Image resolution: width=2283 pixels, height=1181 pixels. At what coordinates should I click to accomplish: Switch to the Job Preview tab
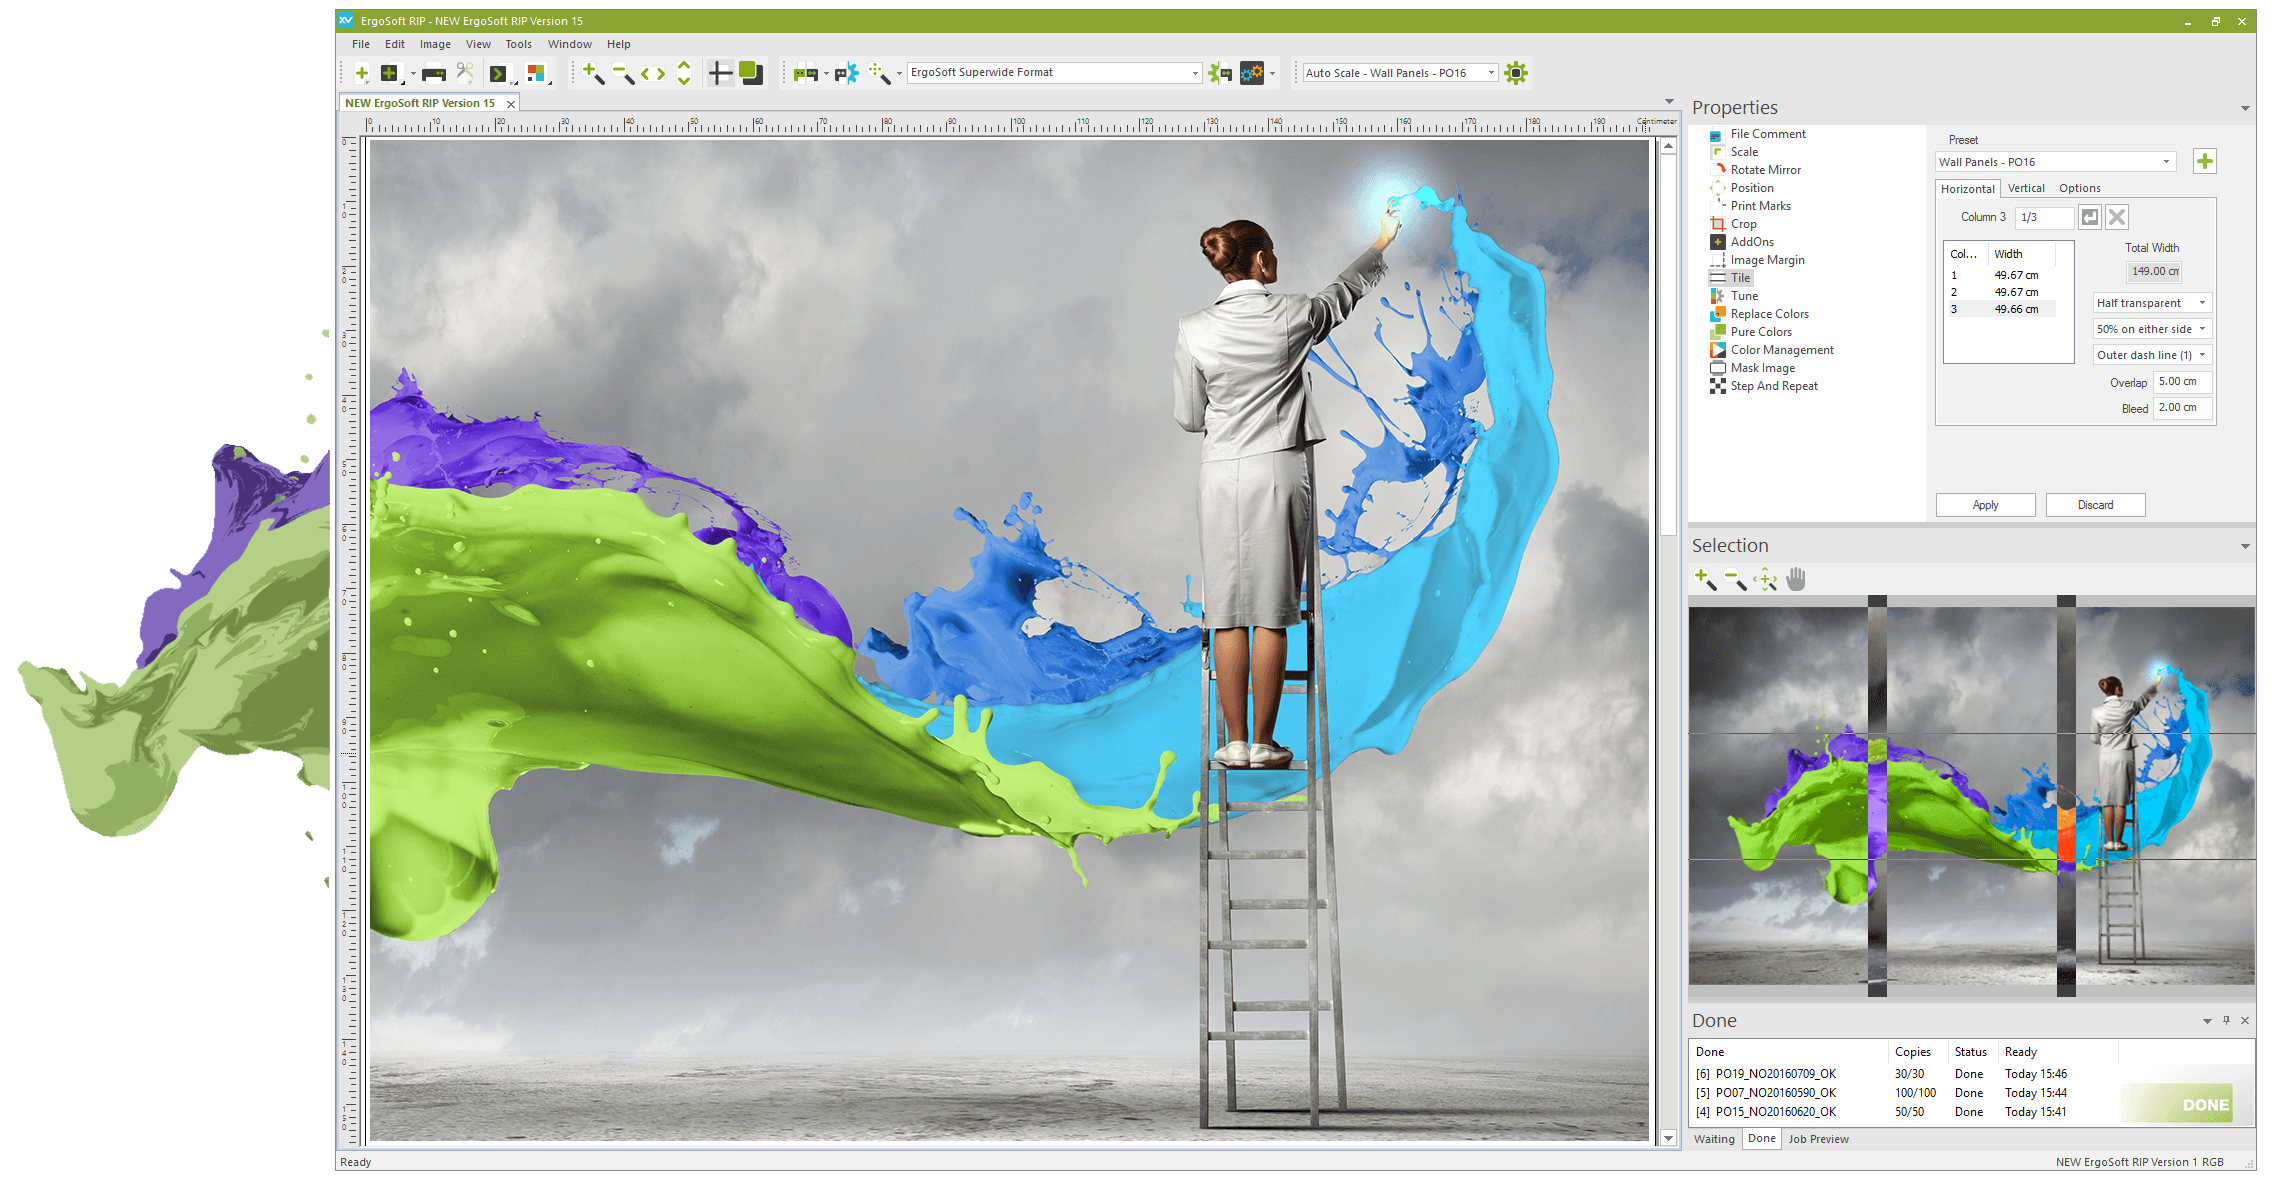click(x=1818, y=1139)
